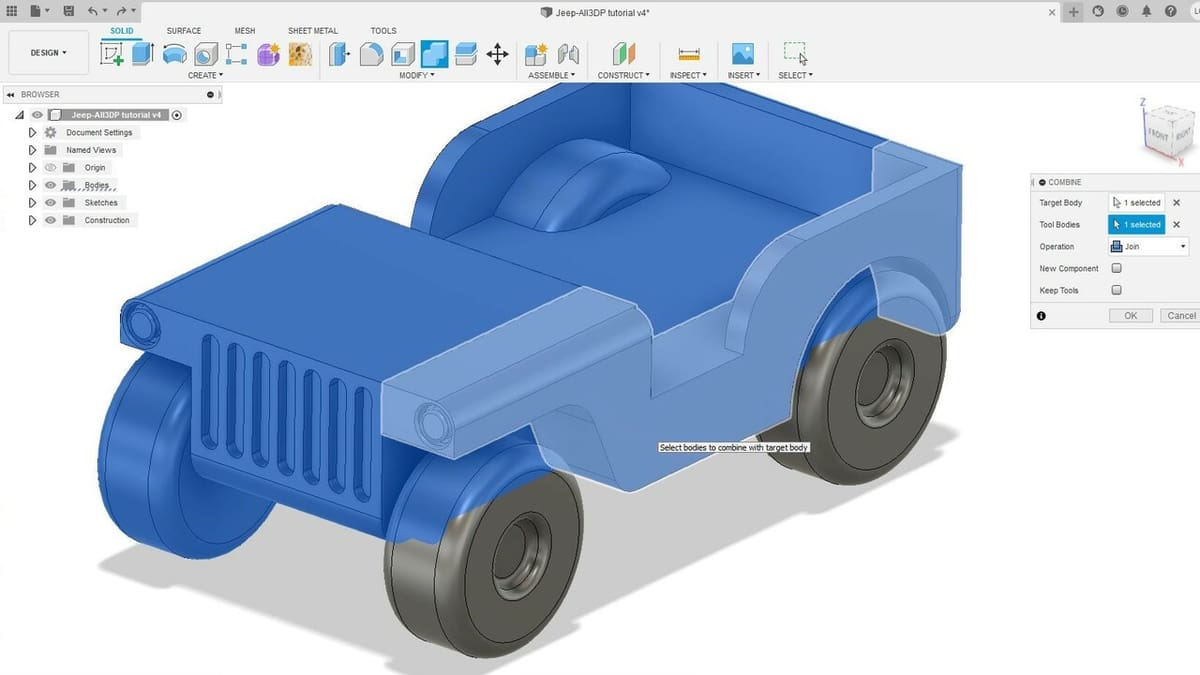Open the SELECT dropdown menu
1200x675 pixels.
(x=795, y=75)
